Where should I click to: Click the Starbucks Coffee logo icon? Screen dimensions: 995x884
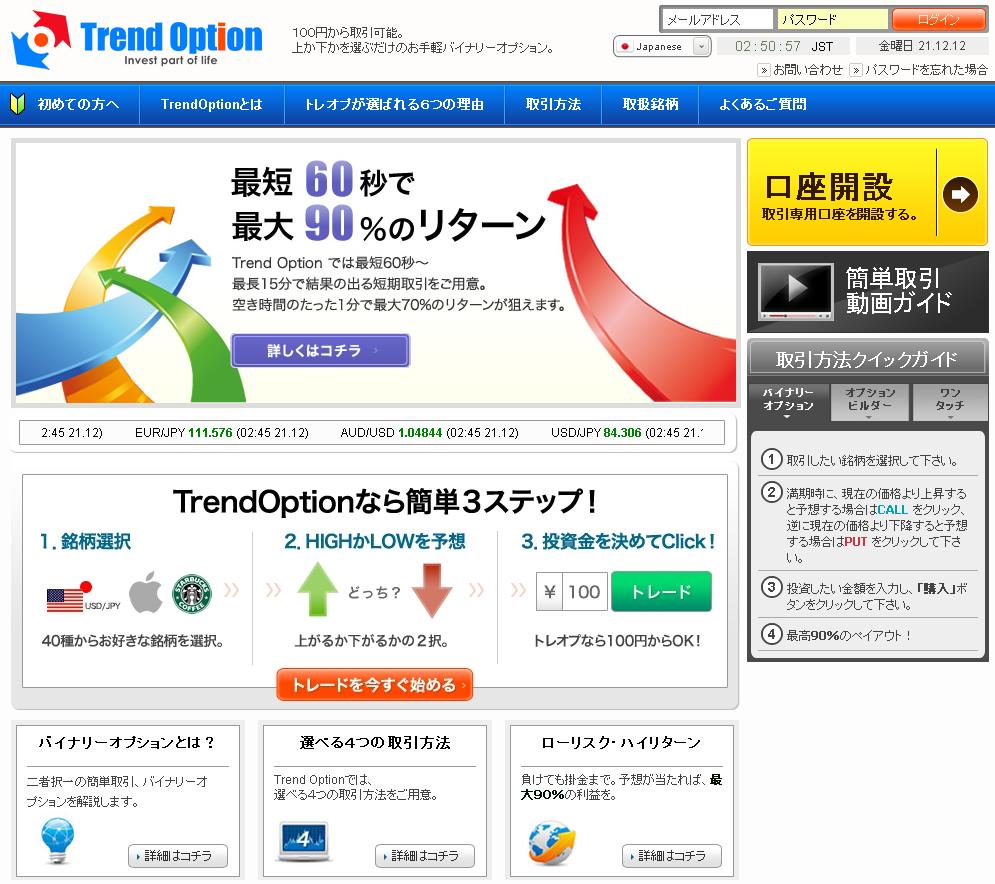192,594
